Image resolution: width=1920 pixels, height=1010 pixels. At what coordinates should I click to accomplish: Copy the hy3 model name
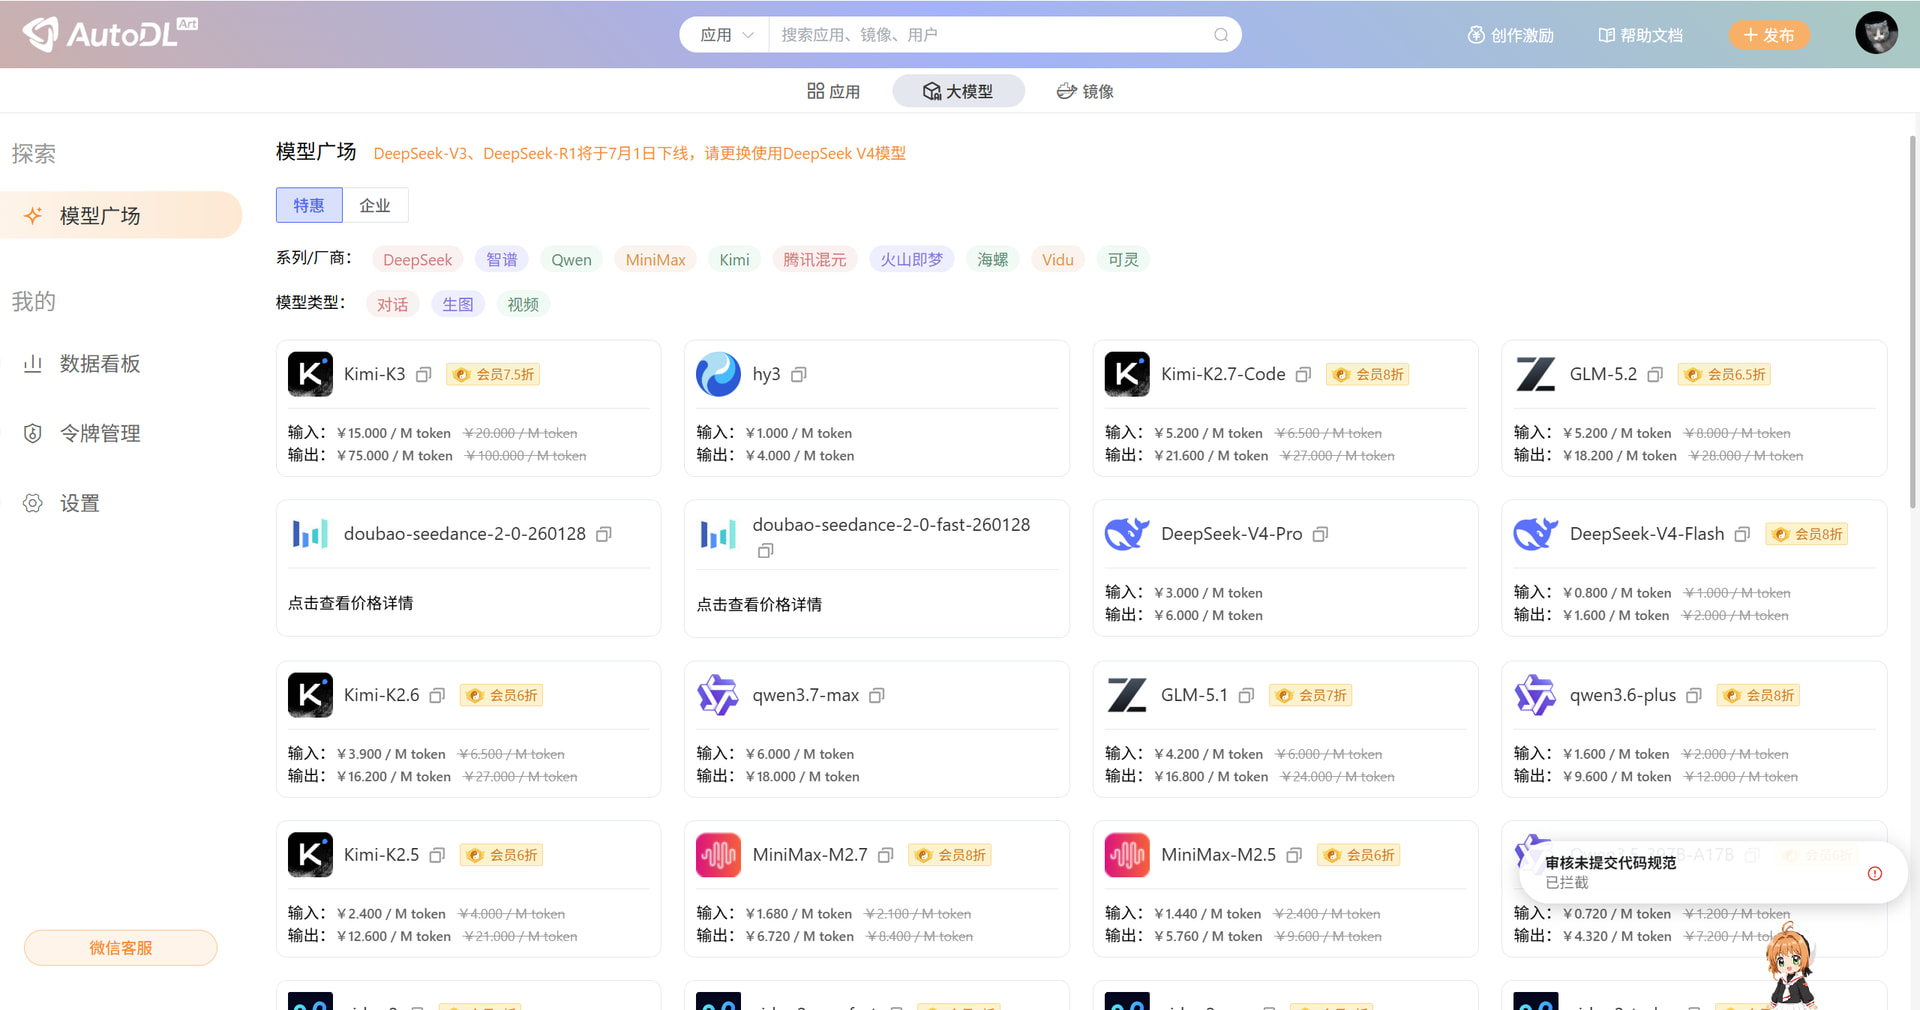(x=799, y=375)
